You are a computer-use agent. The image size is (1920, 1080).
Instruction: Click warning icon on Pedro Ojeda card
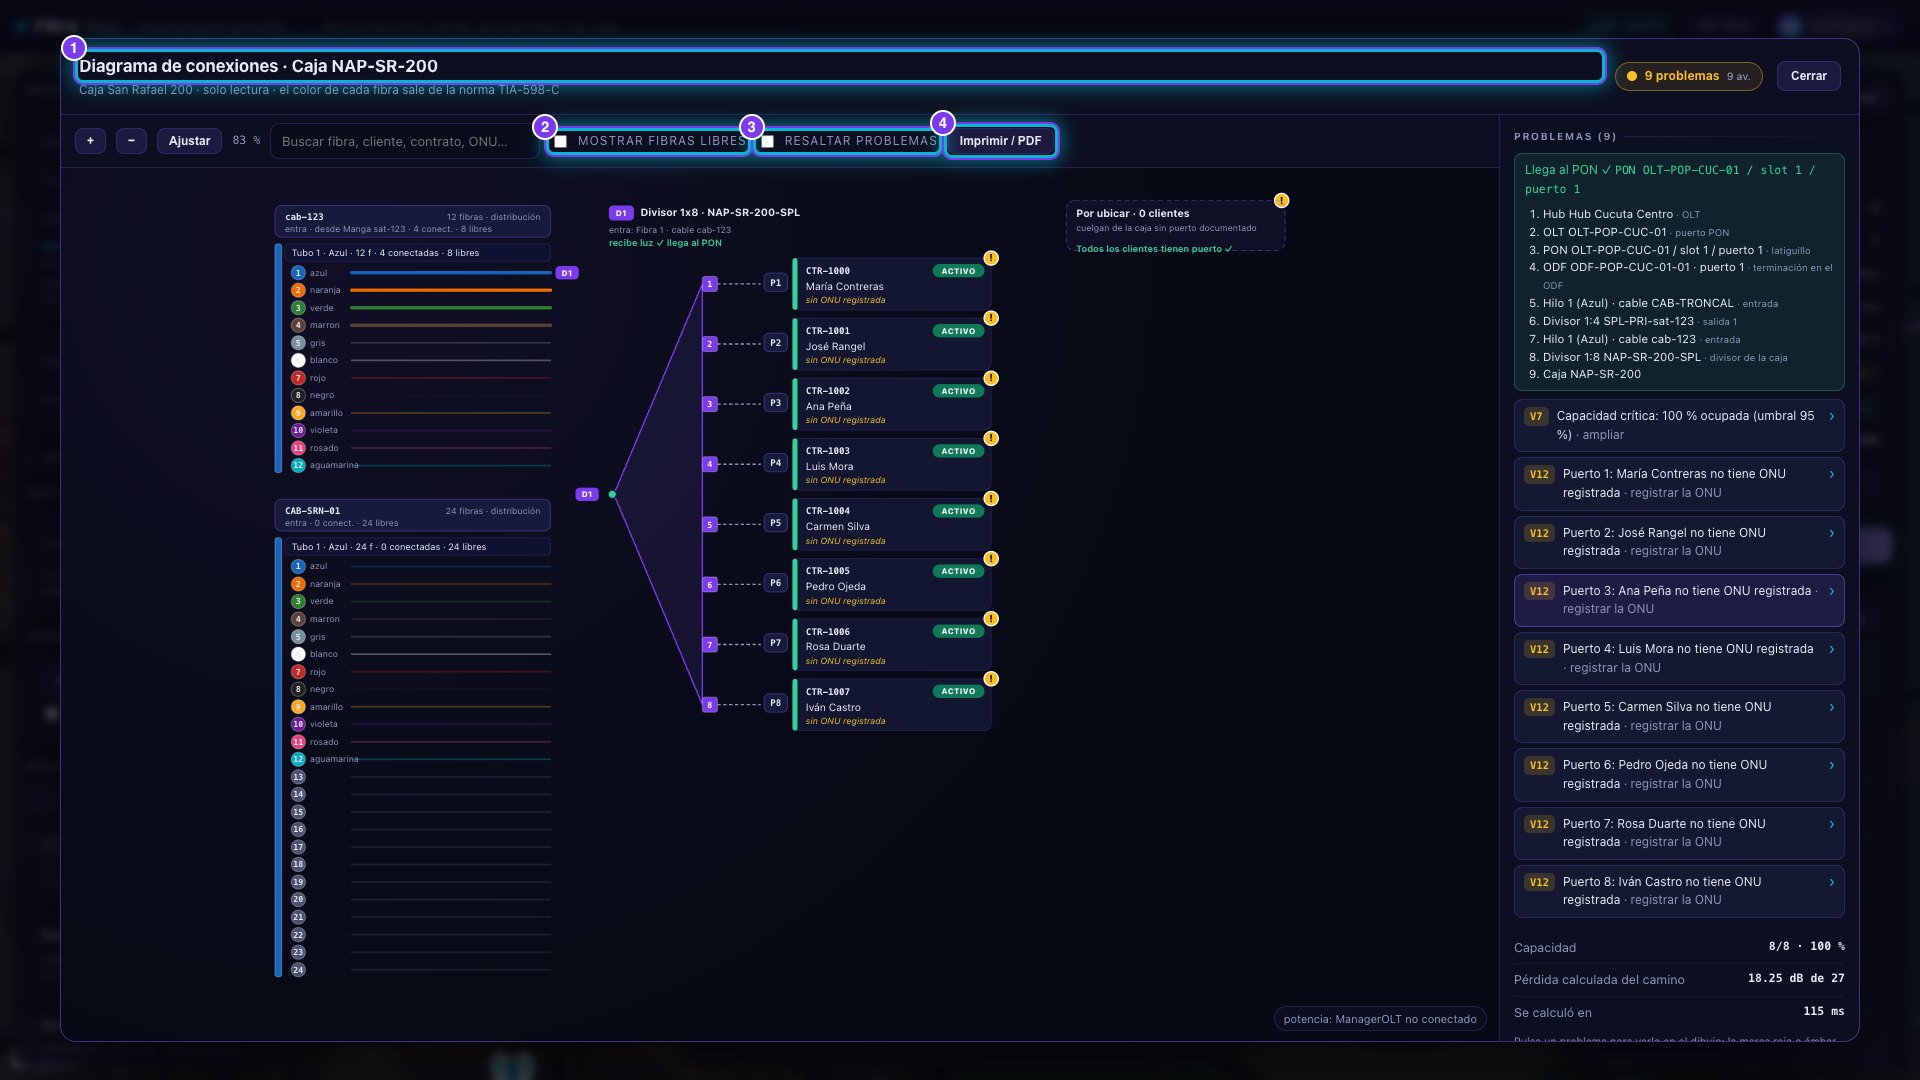[991, 558]
